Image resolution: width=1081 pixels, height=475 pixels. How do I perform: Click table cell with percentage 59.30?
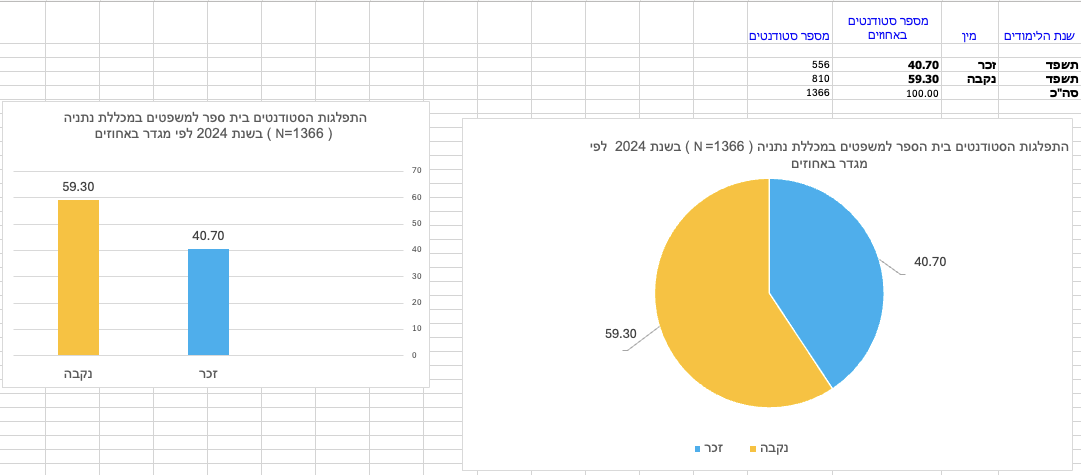[887, 79]
